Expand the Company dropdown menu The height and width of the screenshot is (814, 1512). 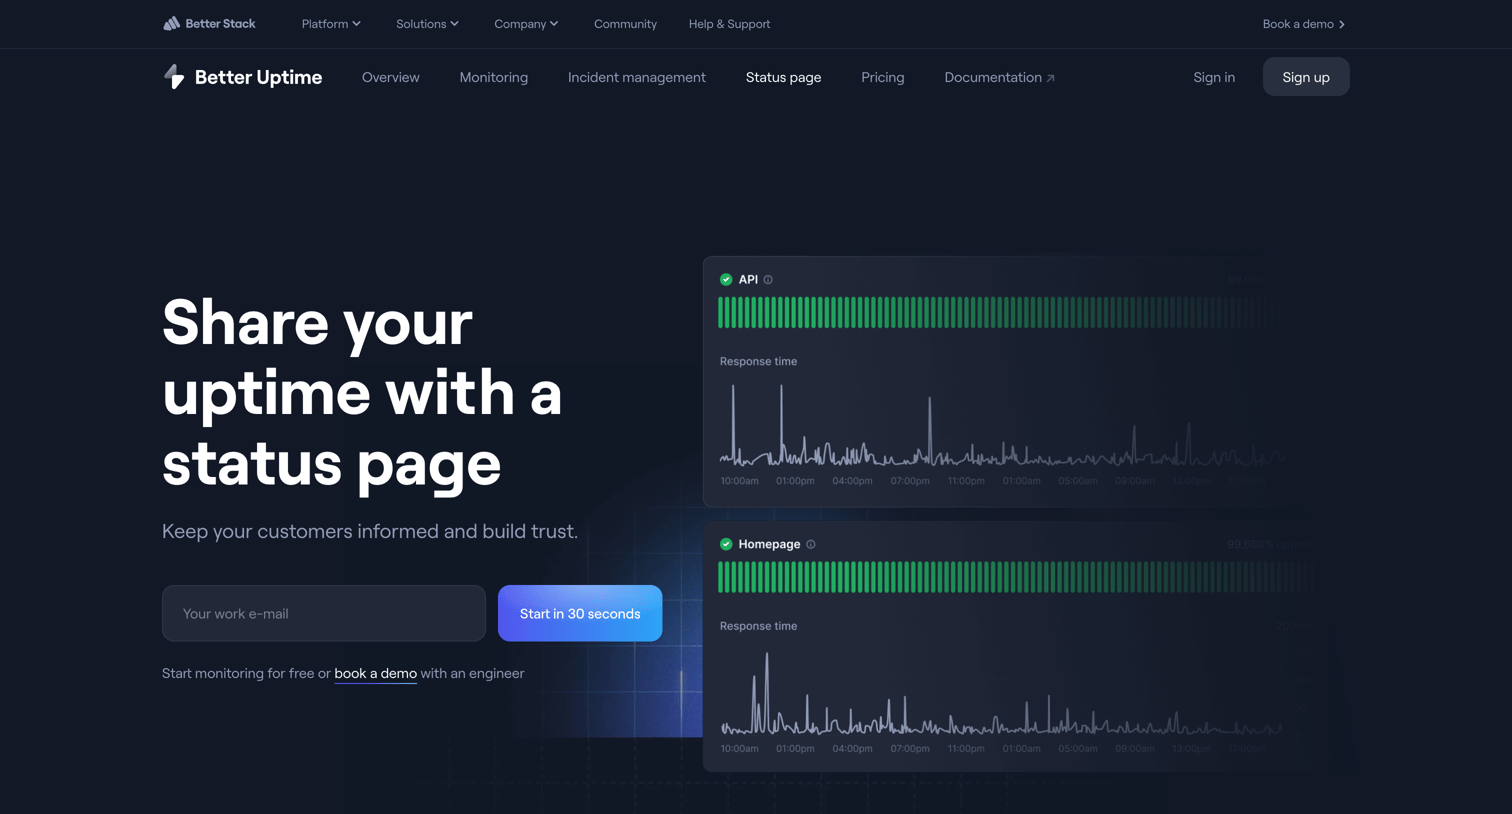tap(526, 24)
